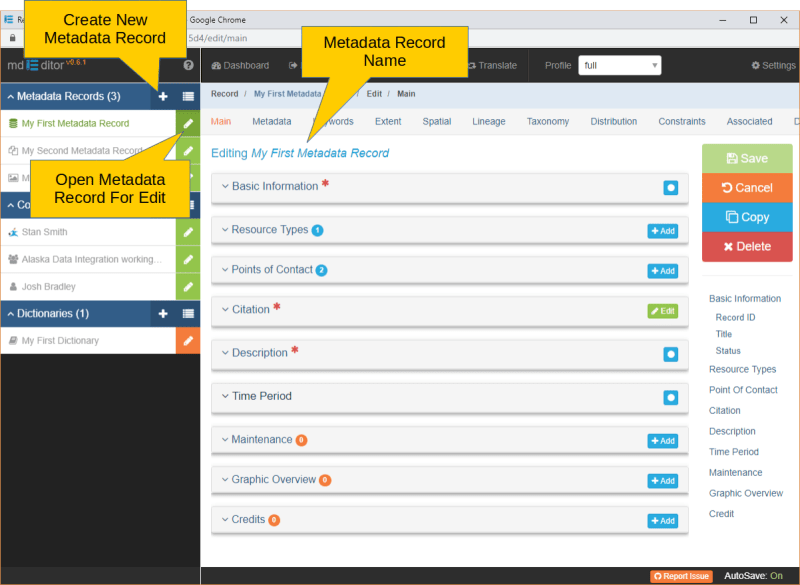This screenshot has width=800, height=585.
Task: Open the Settings gear menu
Action: coord(772,65)
